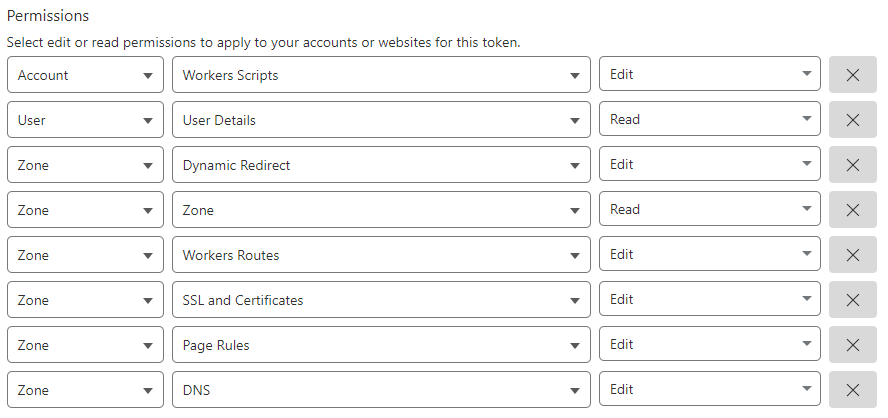Delete the User Details permission row

tap(852, 120)
